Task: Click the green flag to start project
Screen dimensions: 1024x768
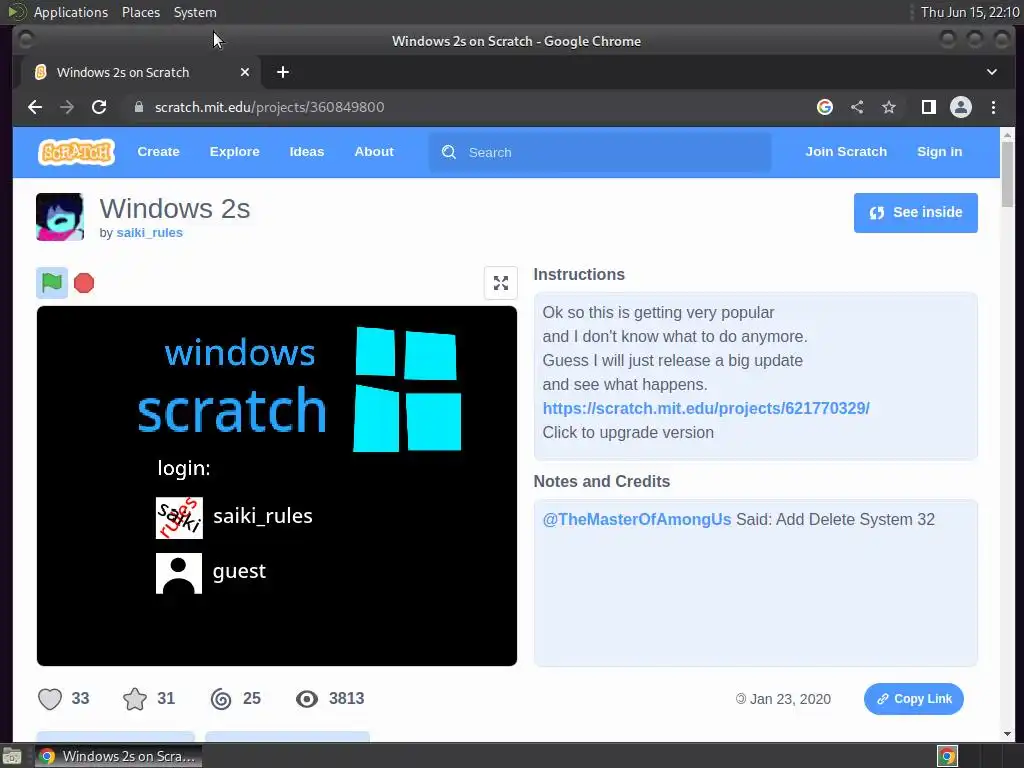Action: [52, 283]
